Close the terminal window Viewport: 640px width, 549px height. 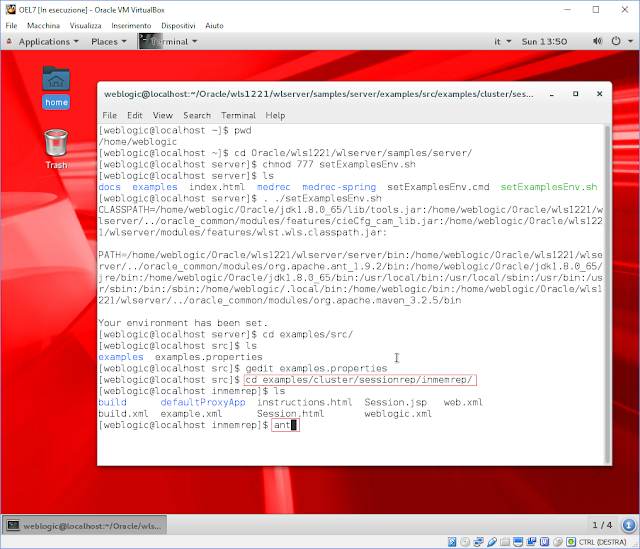point(600,94)
